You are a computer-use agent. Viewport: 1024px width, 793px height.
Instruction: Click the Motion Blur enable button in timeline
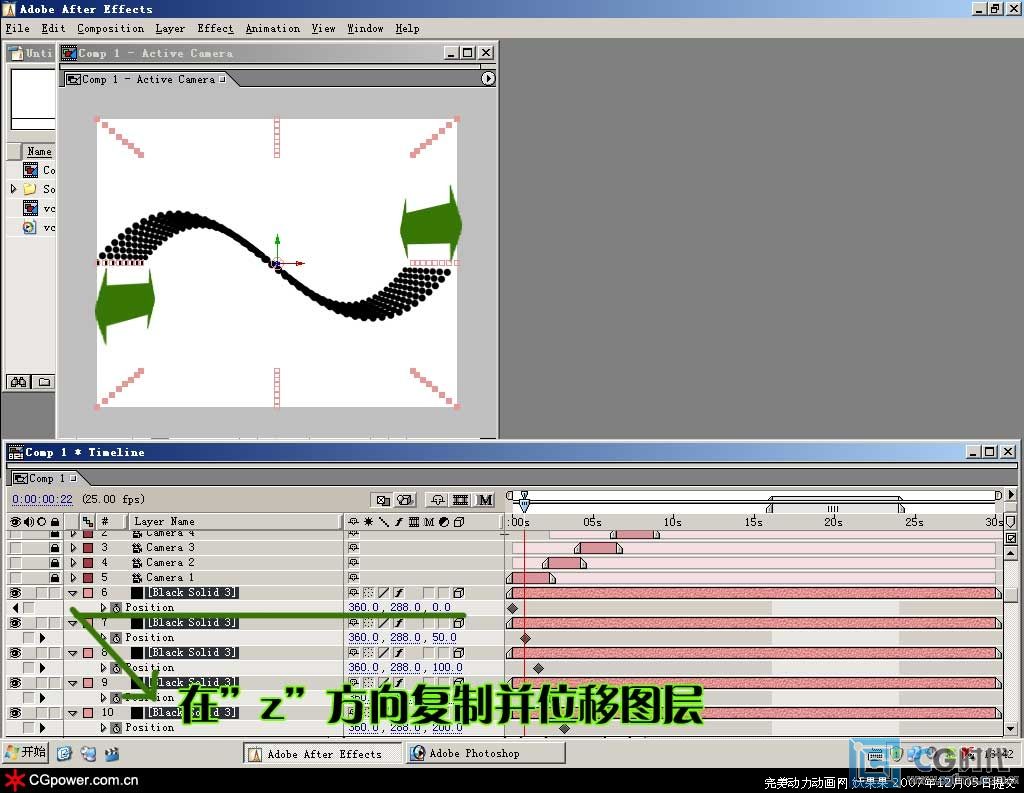point(485,500)
